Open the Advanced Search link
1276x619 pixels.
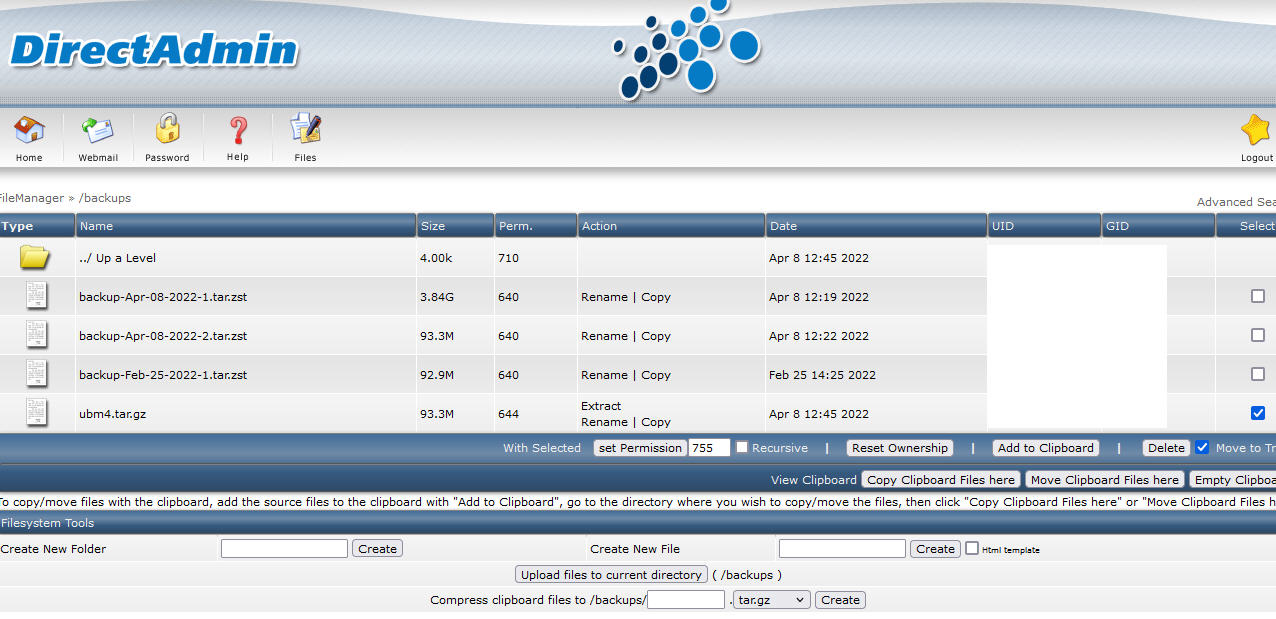pos(1236,202)
